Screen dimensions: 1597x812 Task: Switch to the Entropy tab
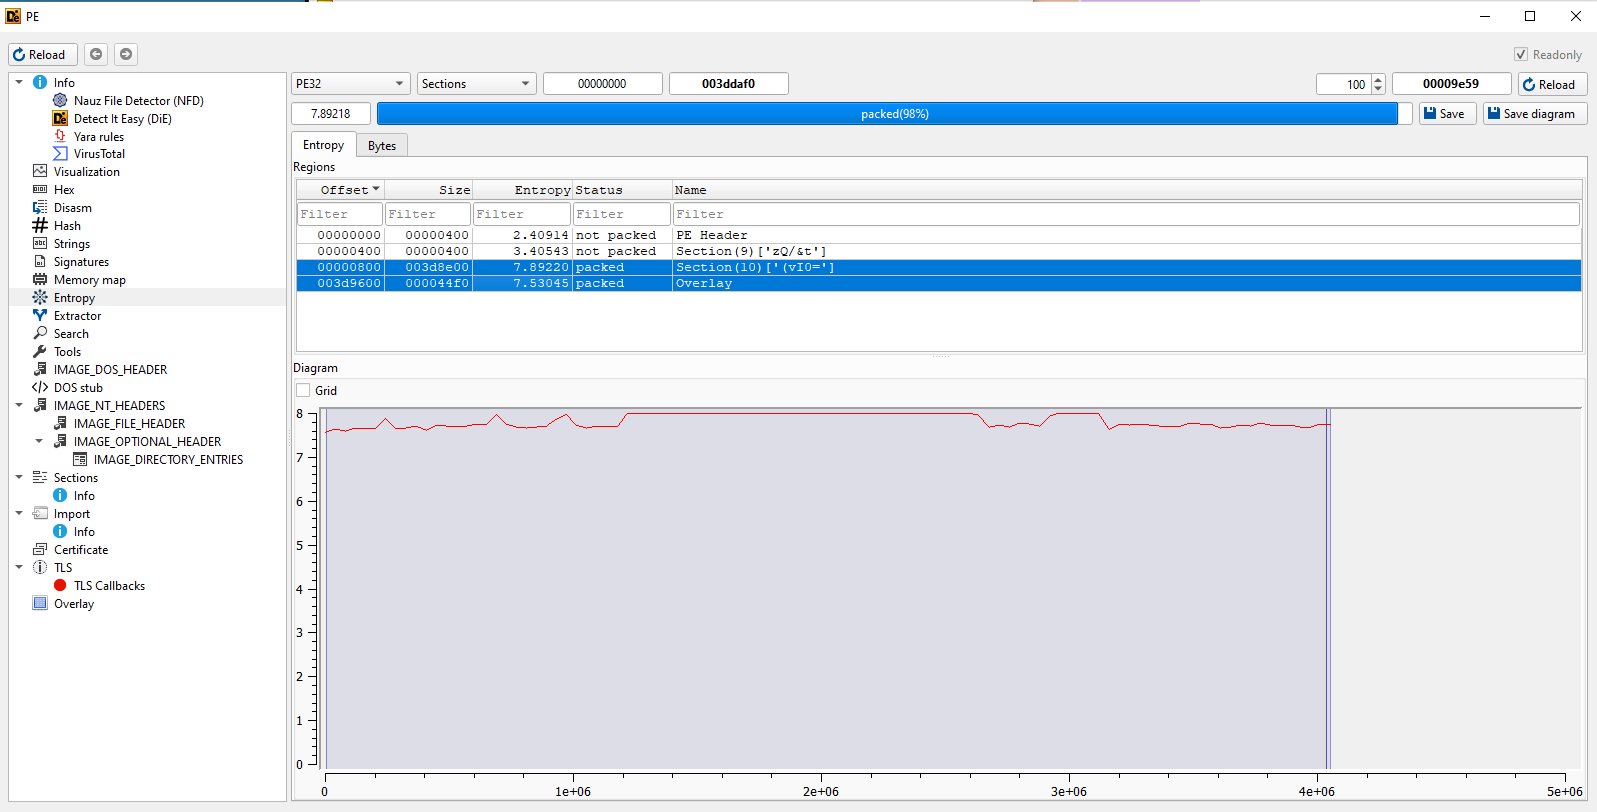tap(323, 145)
